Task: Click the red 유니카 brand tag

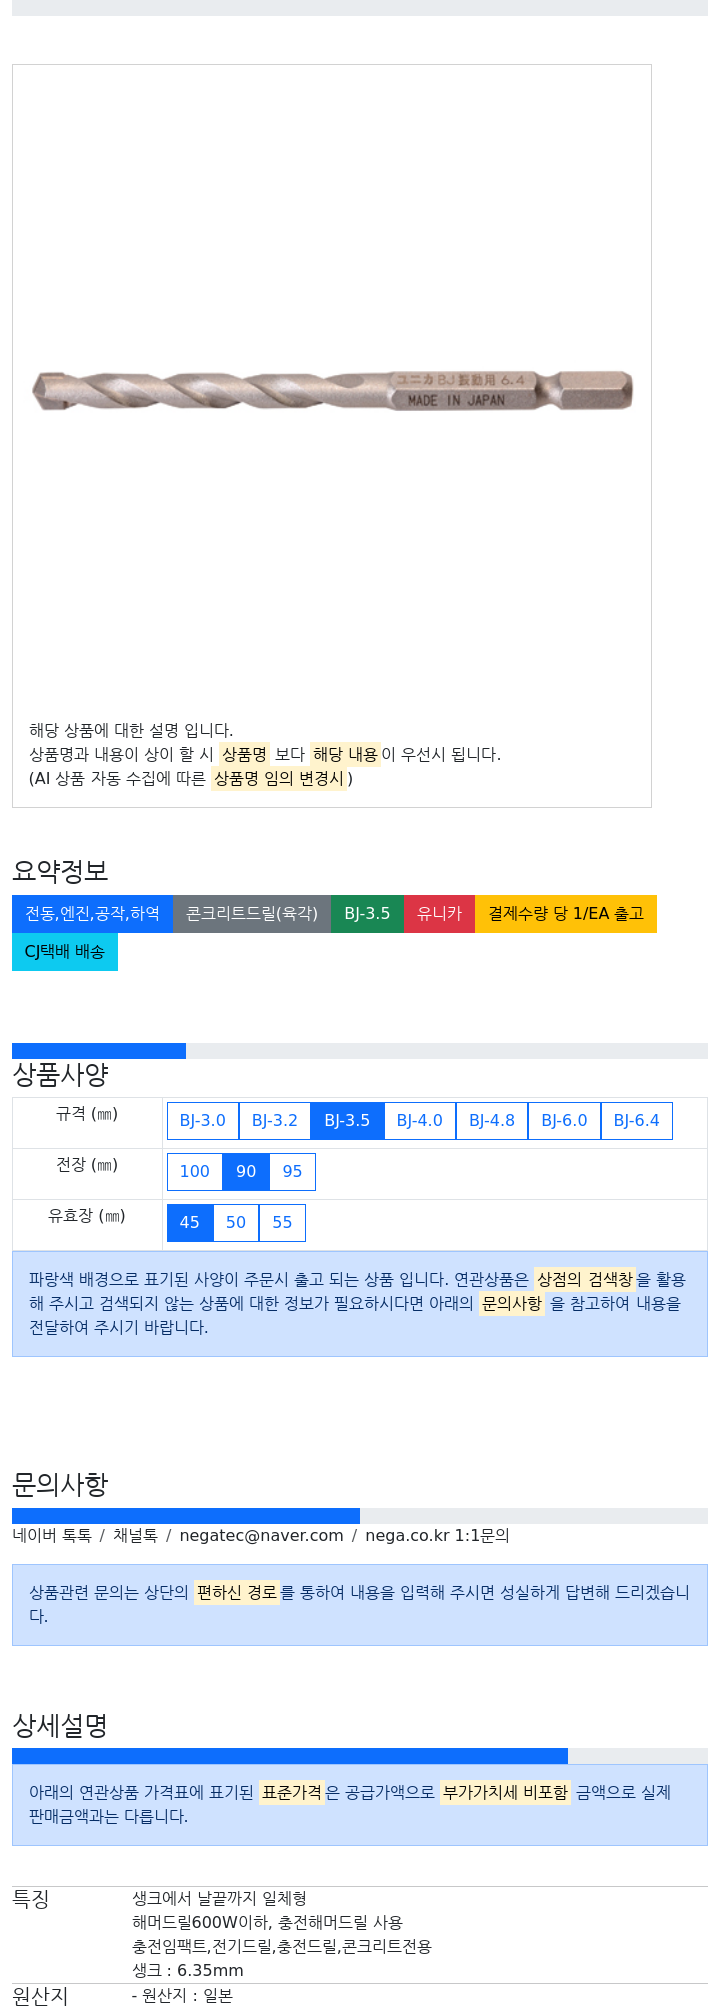Action: tap(440, 914)
